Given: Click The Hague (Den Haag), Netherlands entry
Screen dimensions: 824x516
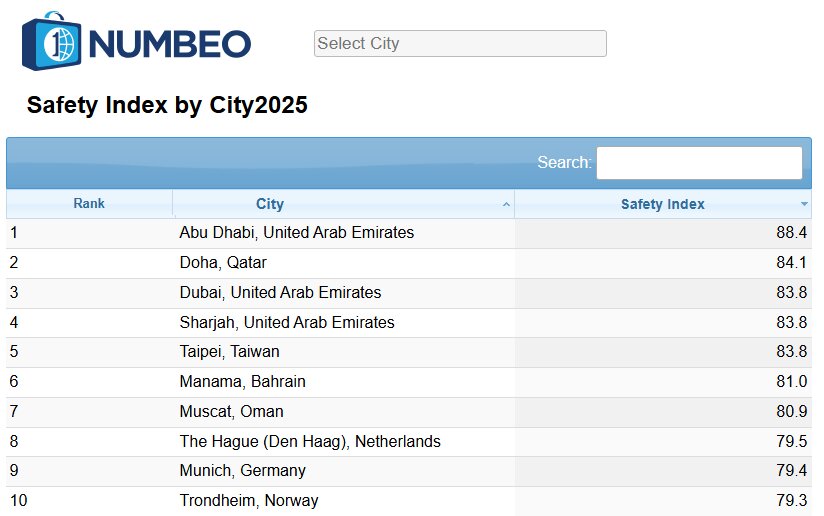Looking at the screenshot, I should point(310,442).
